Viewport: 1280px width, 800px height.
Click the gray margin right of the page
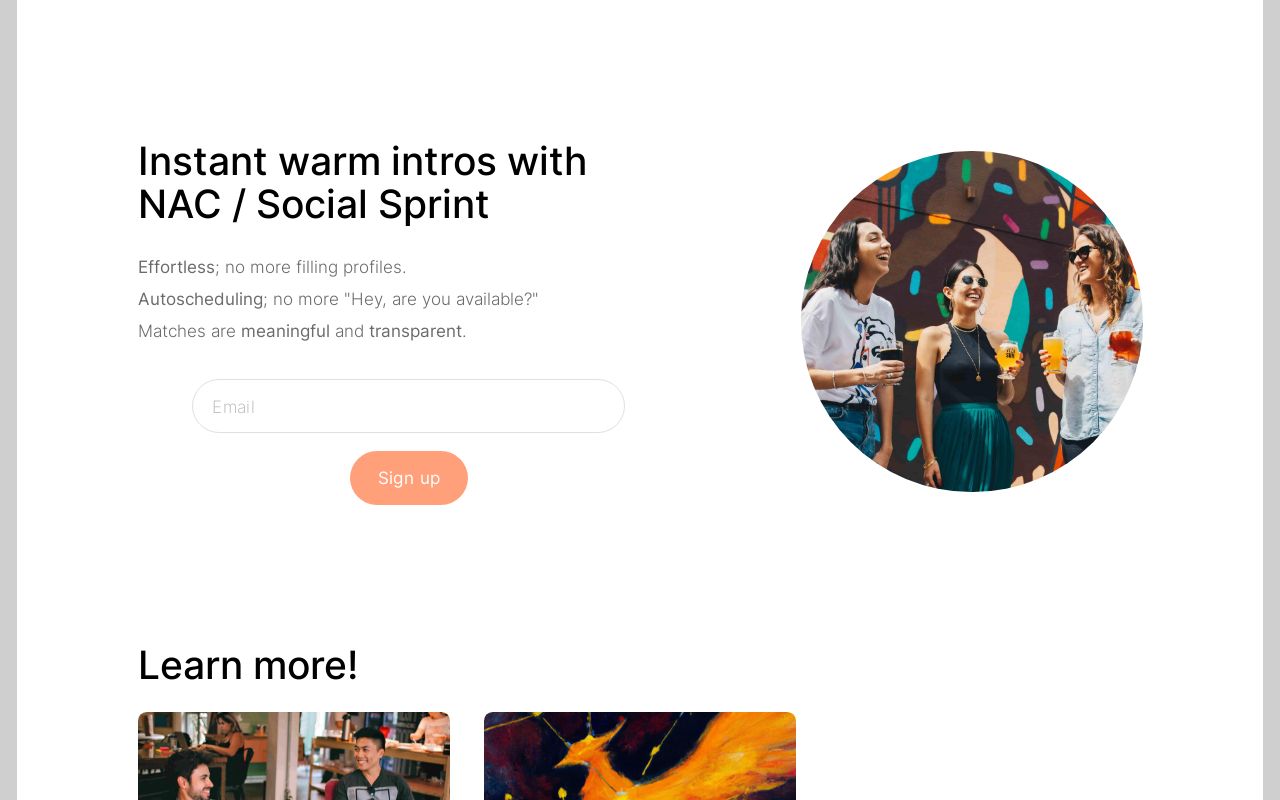[1271, 400]
